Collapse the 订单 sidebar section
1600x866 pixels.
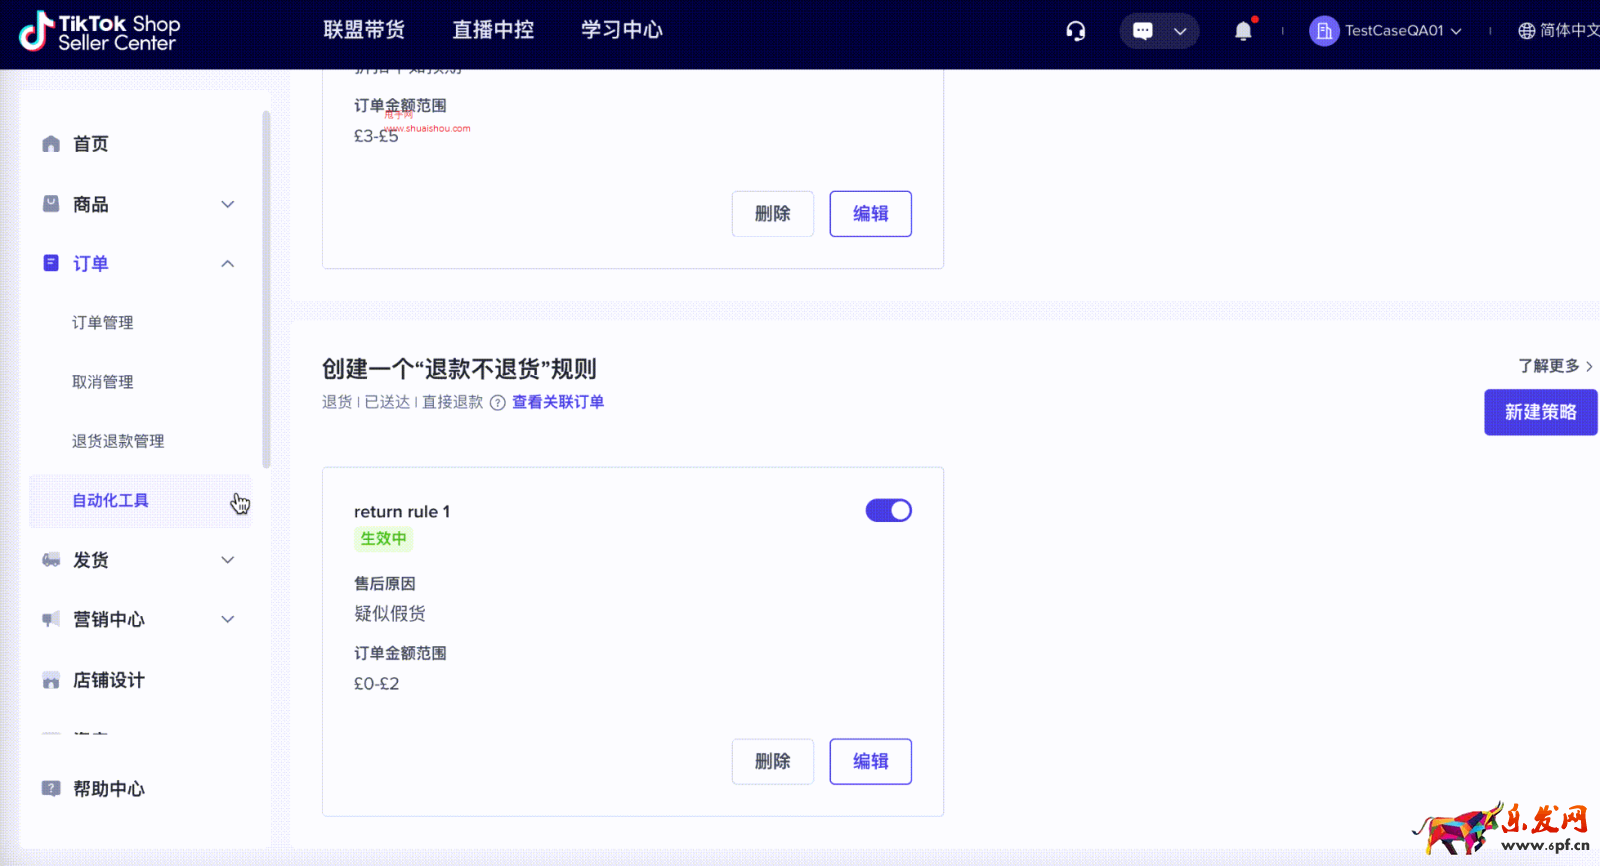(x=228, y=263)
